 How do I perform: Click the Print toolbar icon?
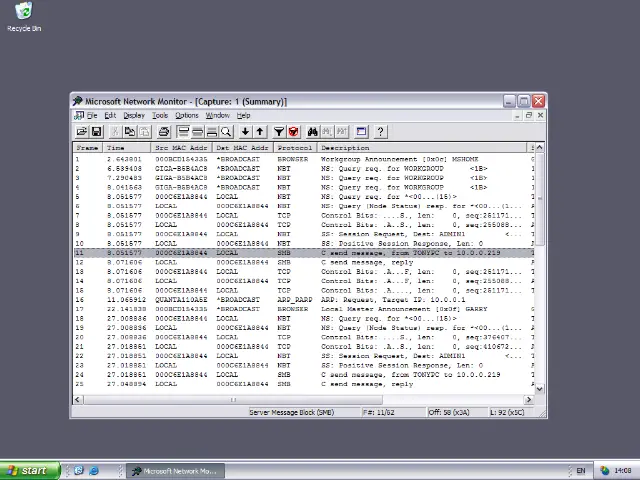tap(164, 131)
